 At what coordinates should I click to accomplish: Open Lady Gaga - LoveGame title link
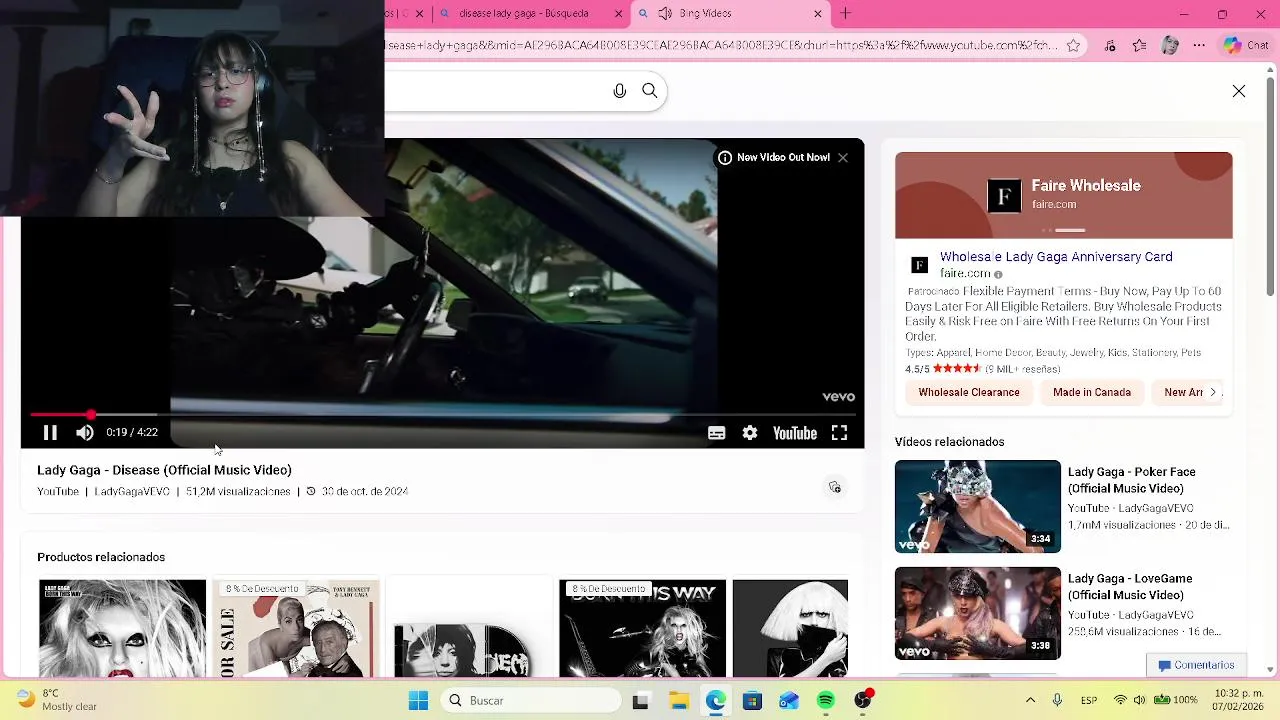click(1130, 587)
